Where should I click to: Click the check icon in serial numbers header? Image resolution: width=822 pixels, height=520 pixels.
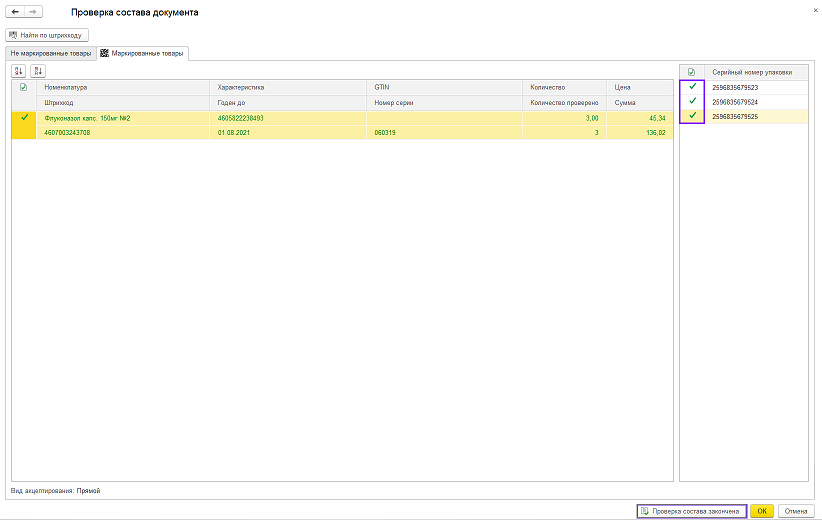(x=691, y=72)
